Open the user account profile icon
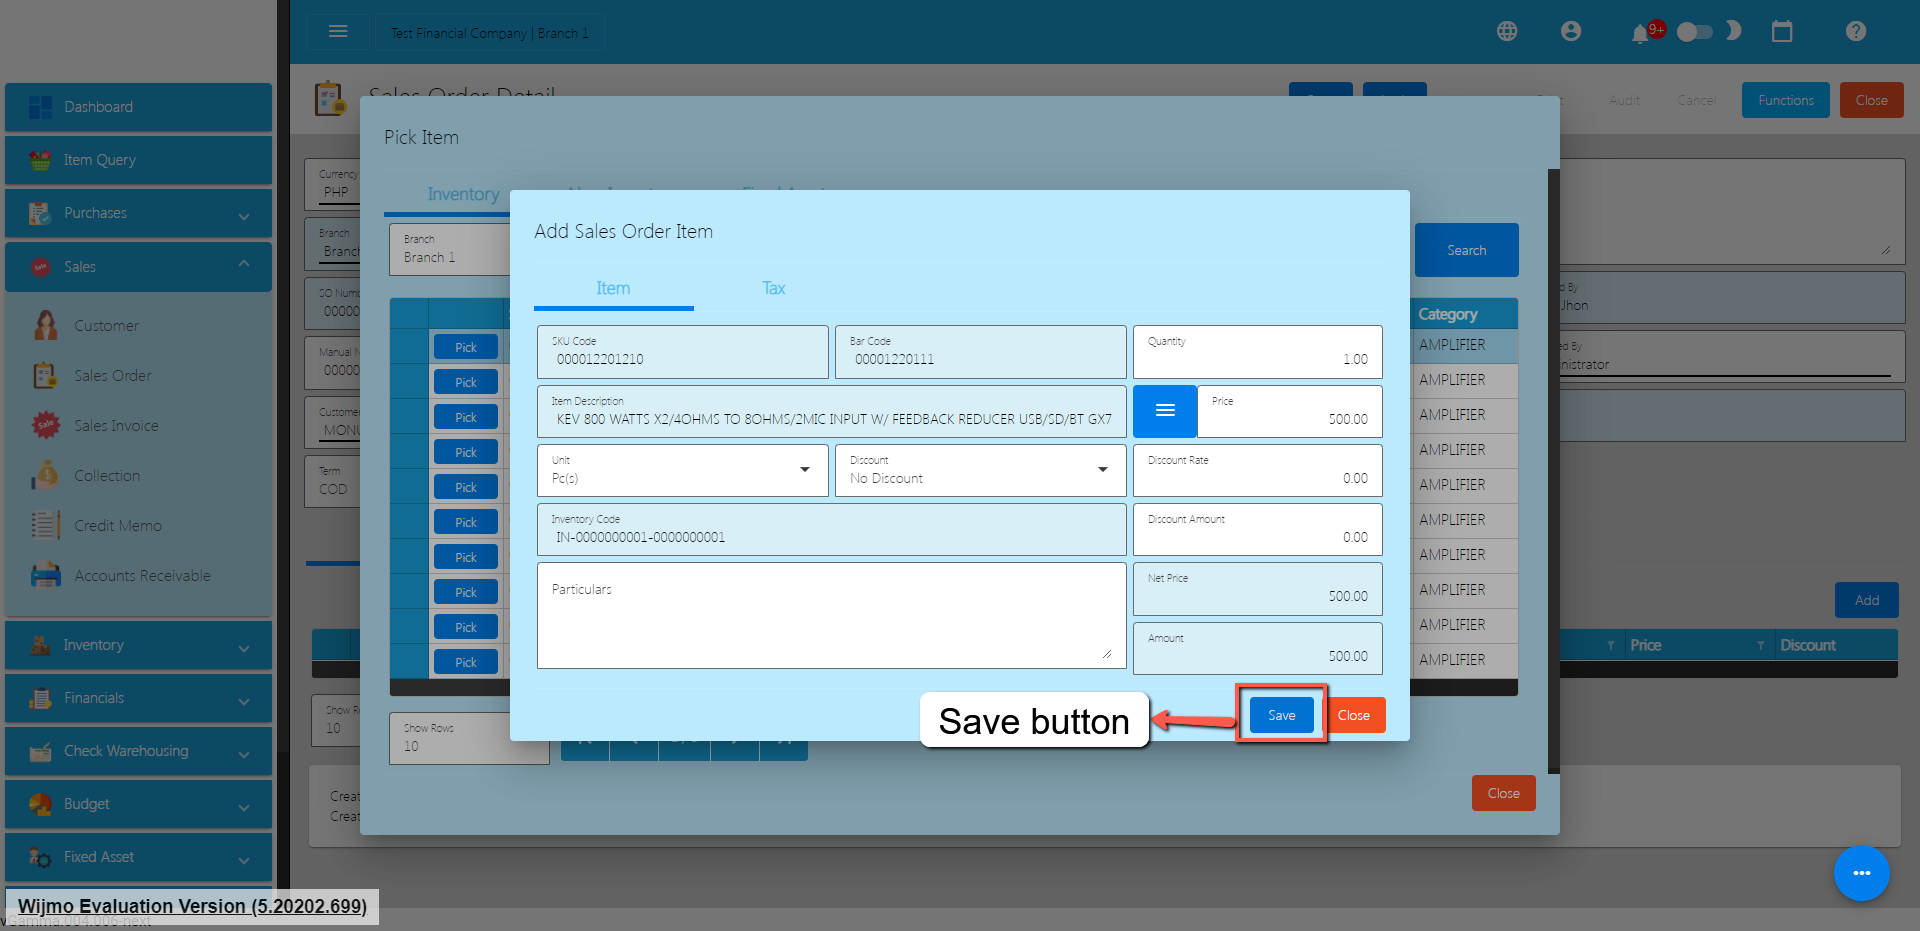Image resolution: width=1920 pixels, height=931 pixels. pyautogui.click(x=1571, y=32)
